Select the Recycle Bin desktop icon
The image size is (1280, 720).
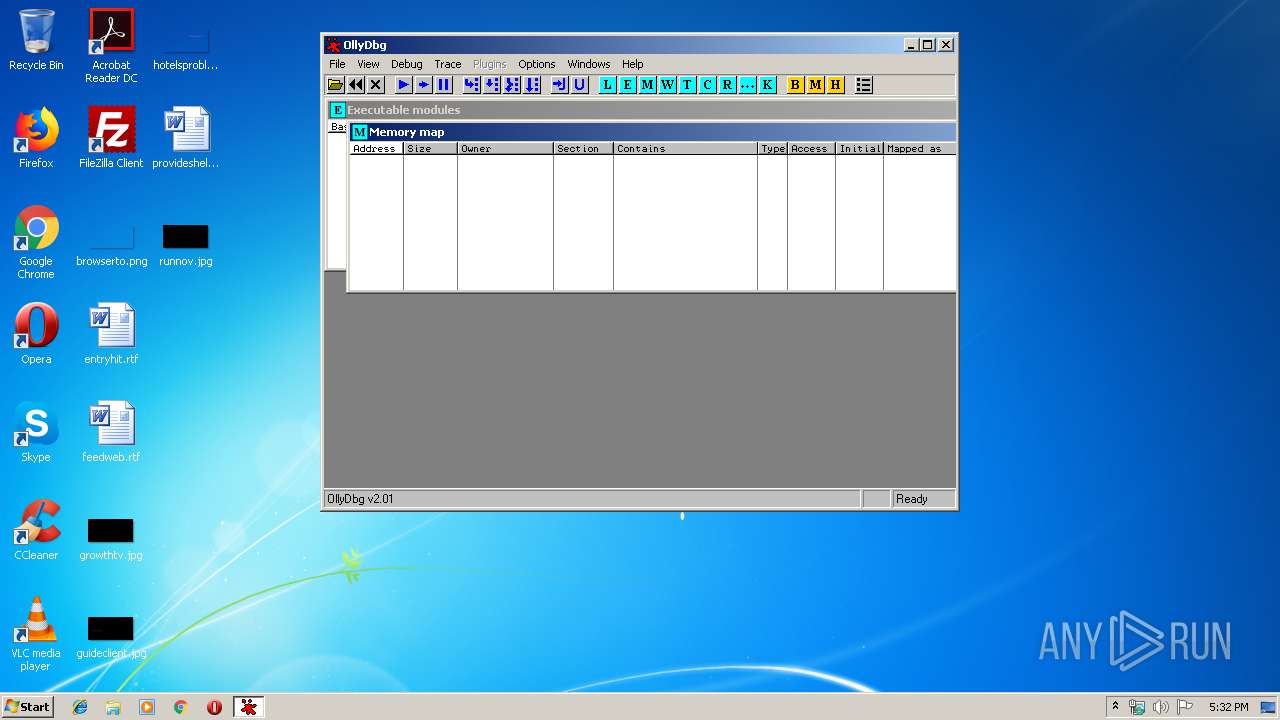pos(36,40)
